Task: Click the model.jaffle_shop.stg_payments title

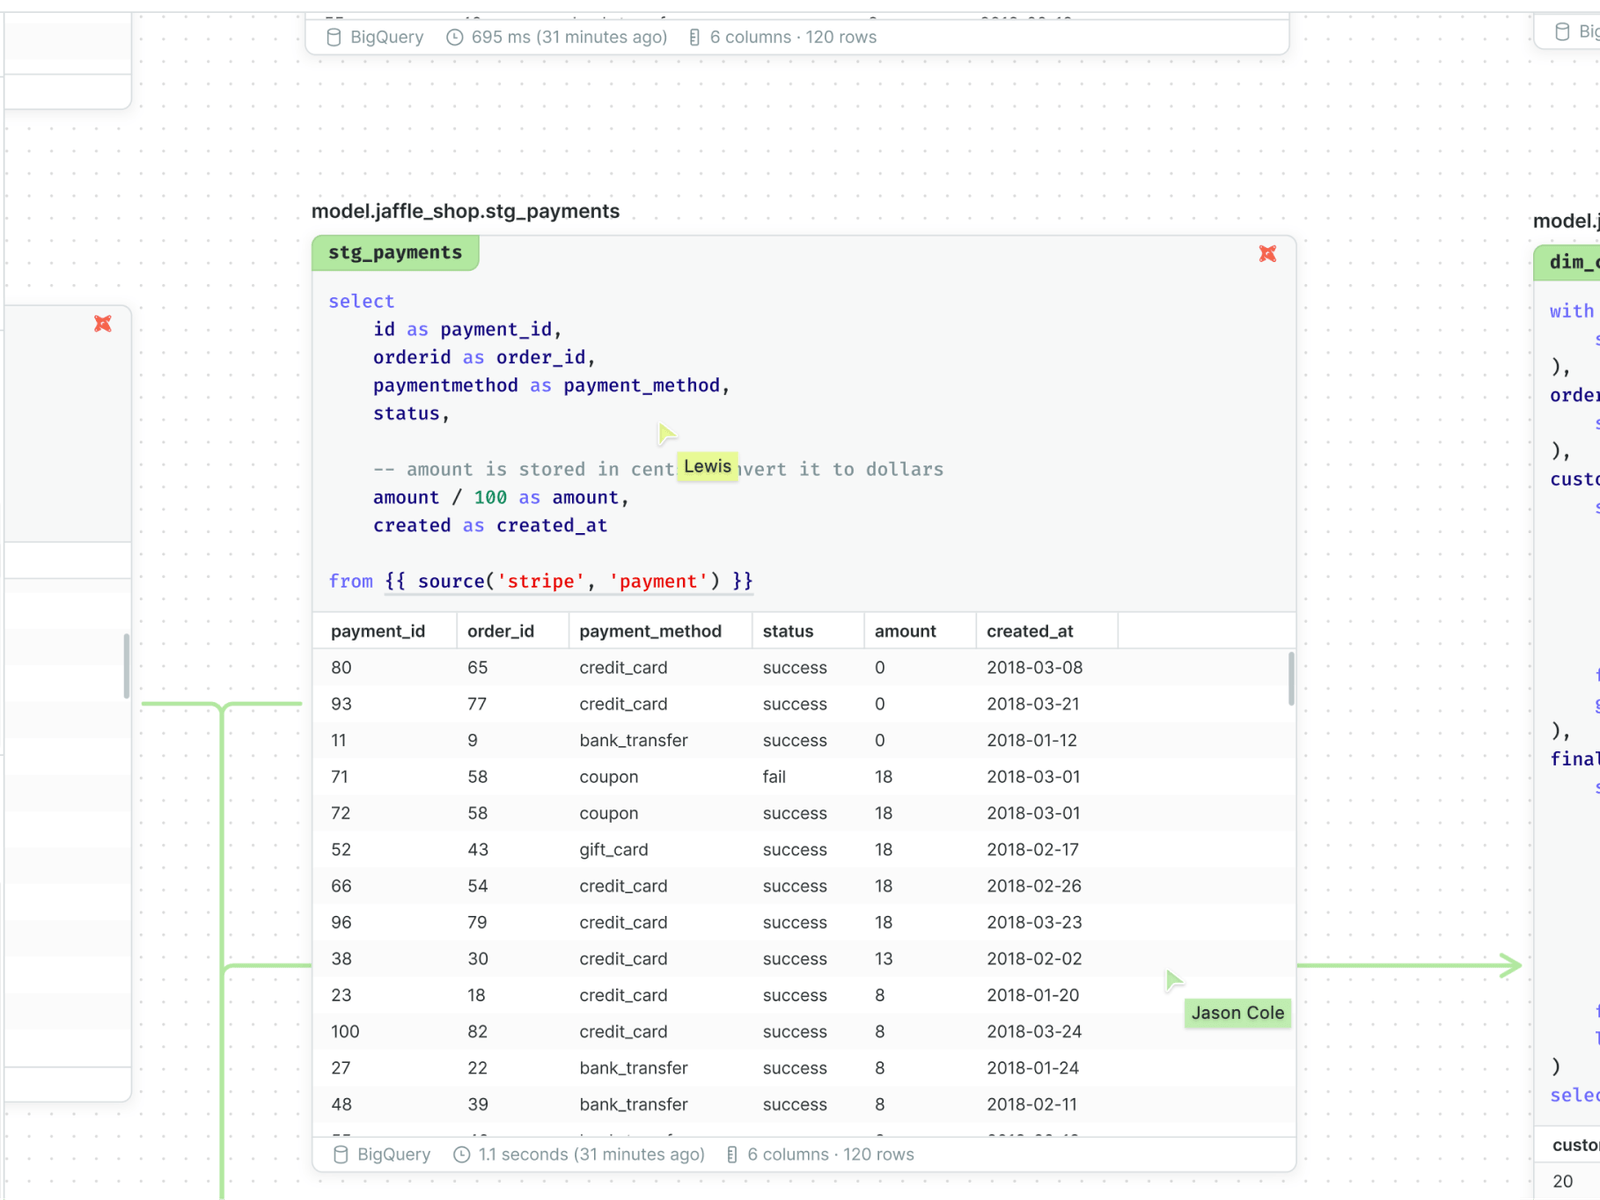Action: pyautogui.click(x=465, y=211)
